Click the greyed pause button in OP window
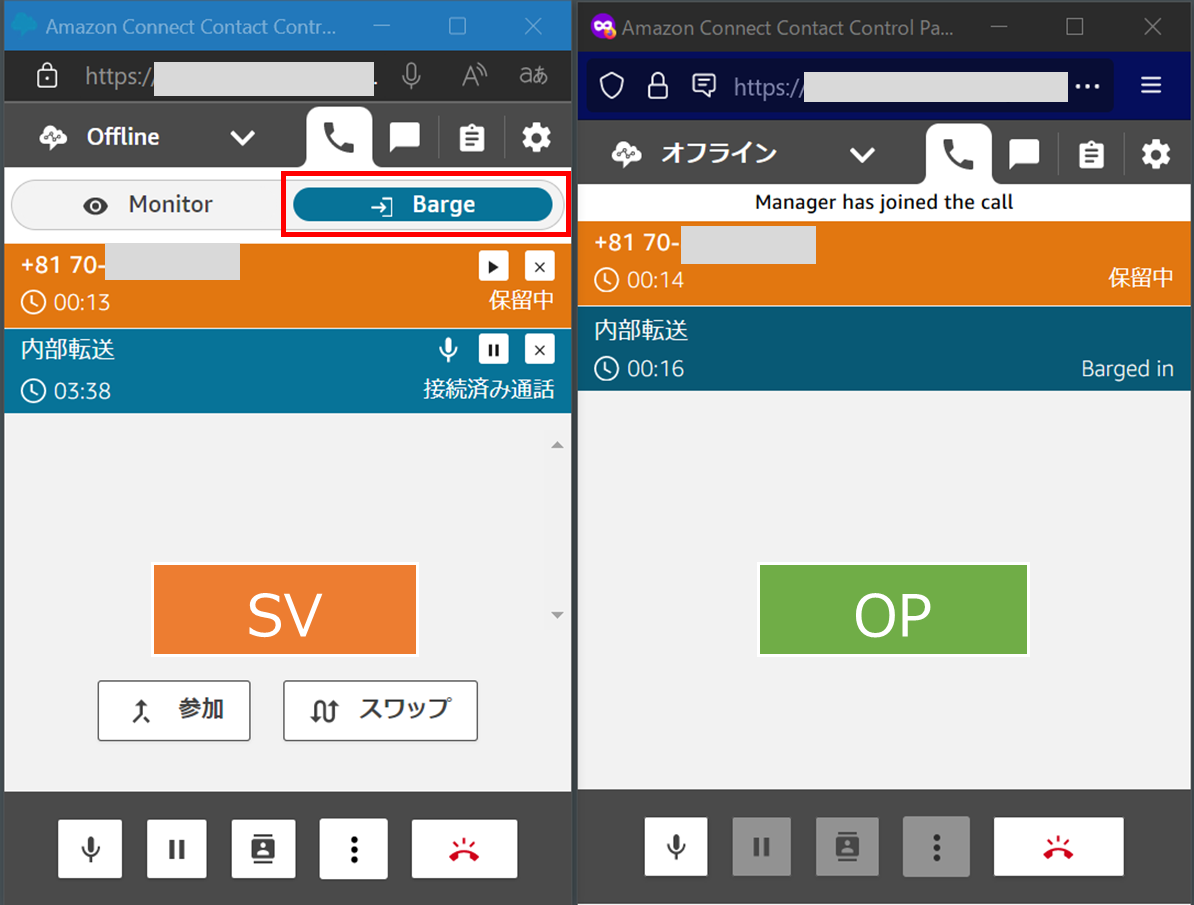This screenshot has width=1194, height=905. (761, 846)
